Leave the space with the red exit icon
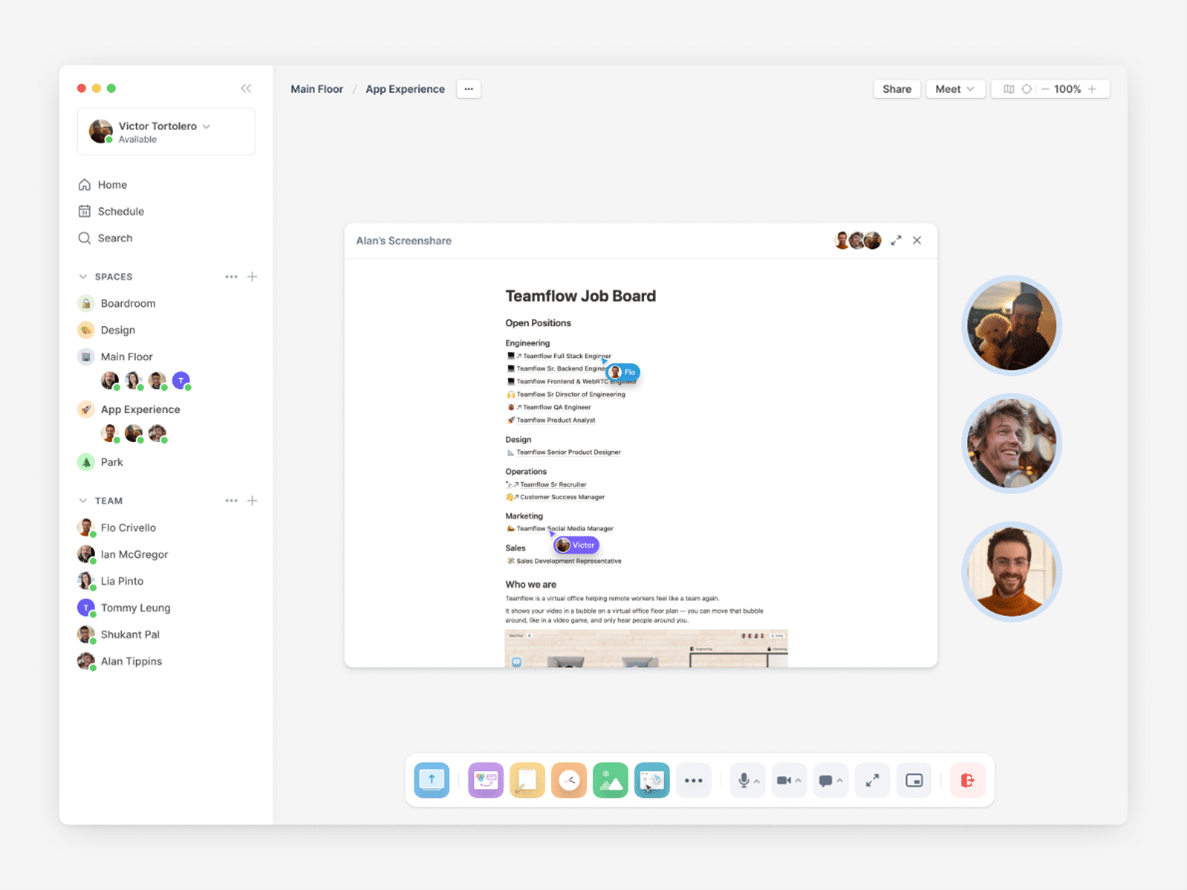Screen dimensions: 1187x890 tap(967, 780)
